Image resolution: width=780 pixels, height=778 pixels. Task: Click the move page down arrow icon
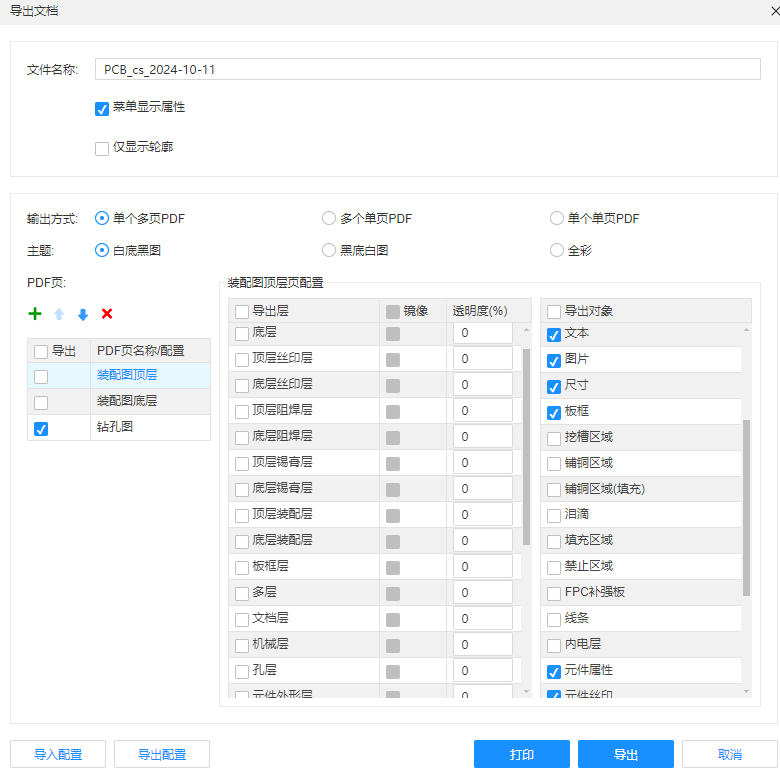(x=83, y=314)
